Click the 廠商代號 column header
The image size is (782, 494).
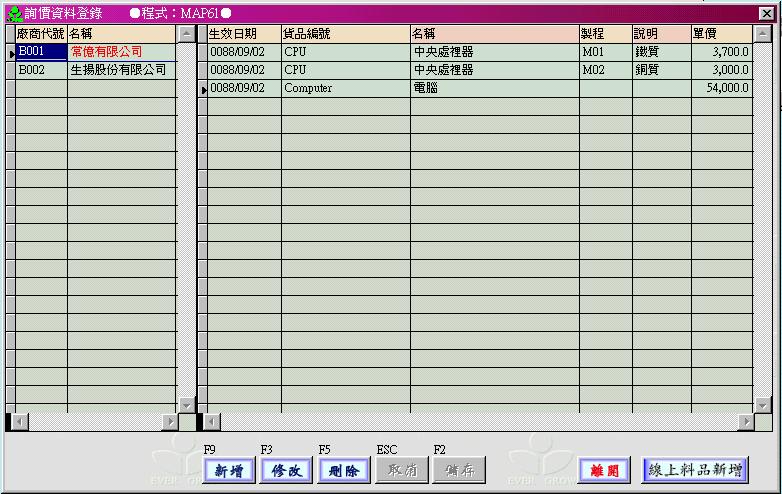(x=40, y=34)
